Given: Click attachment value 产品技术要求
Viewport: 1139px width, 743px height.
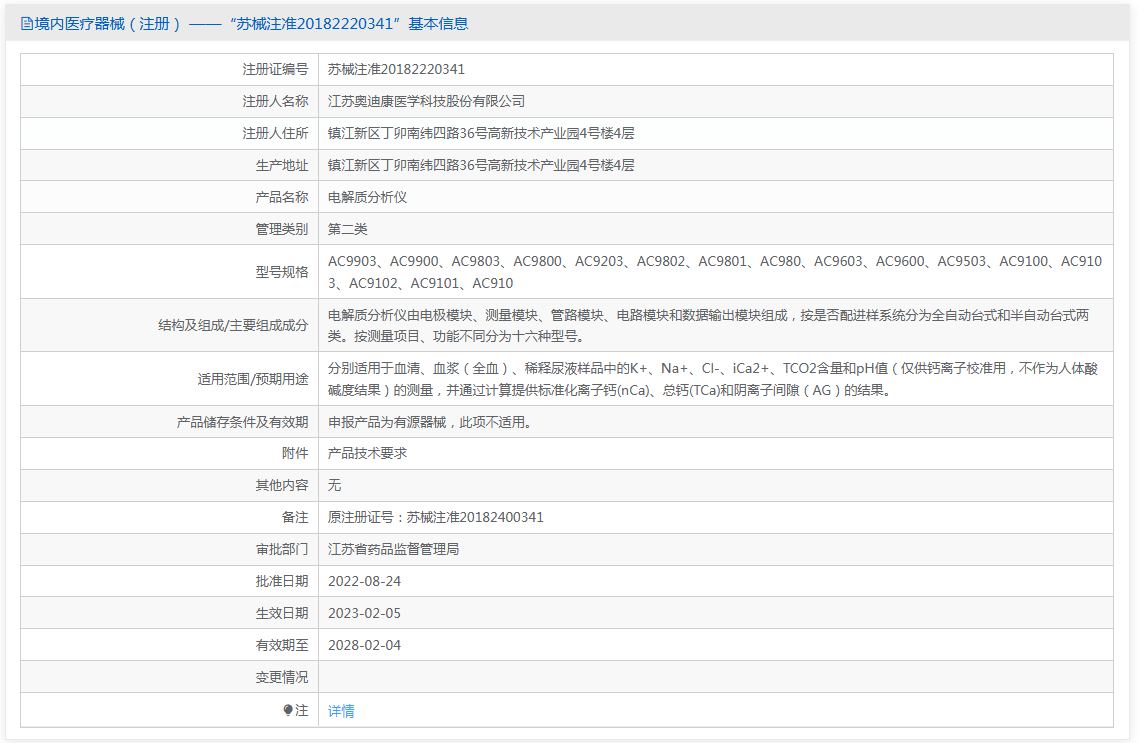Looking at the screenshot, I should pos(367,453).
